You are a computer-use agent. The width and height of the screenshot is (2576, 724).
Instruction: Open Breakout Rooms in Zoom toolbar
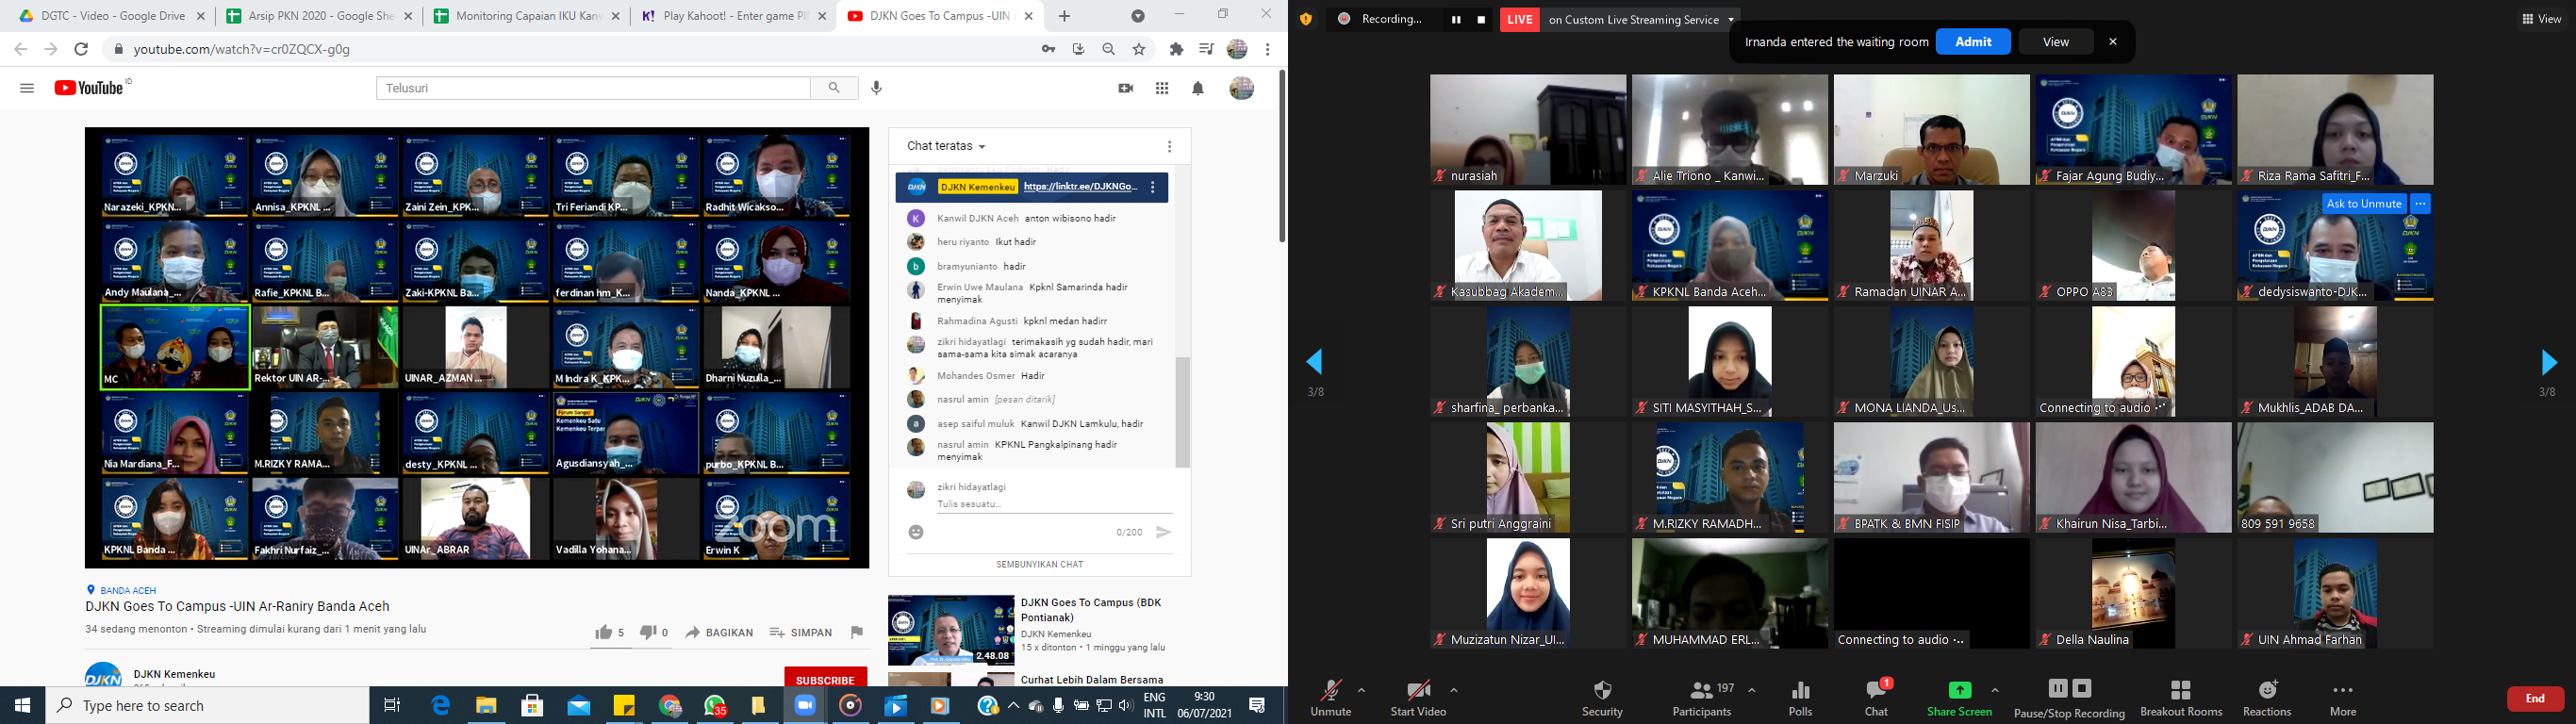pos(2181,692)
